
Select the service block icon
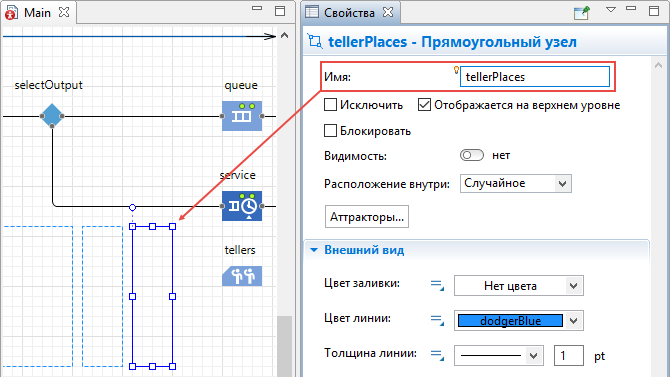click(242, 206)
